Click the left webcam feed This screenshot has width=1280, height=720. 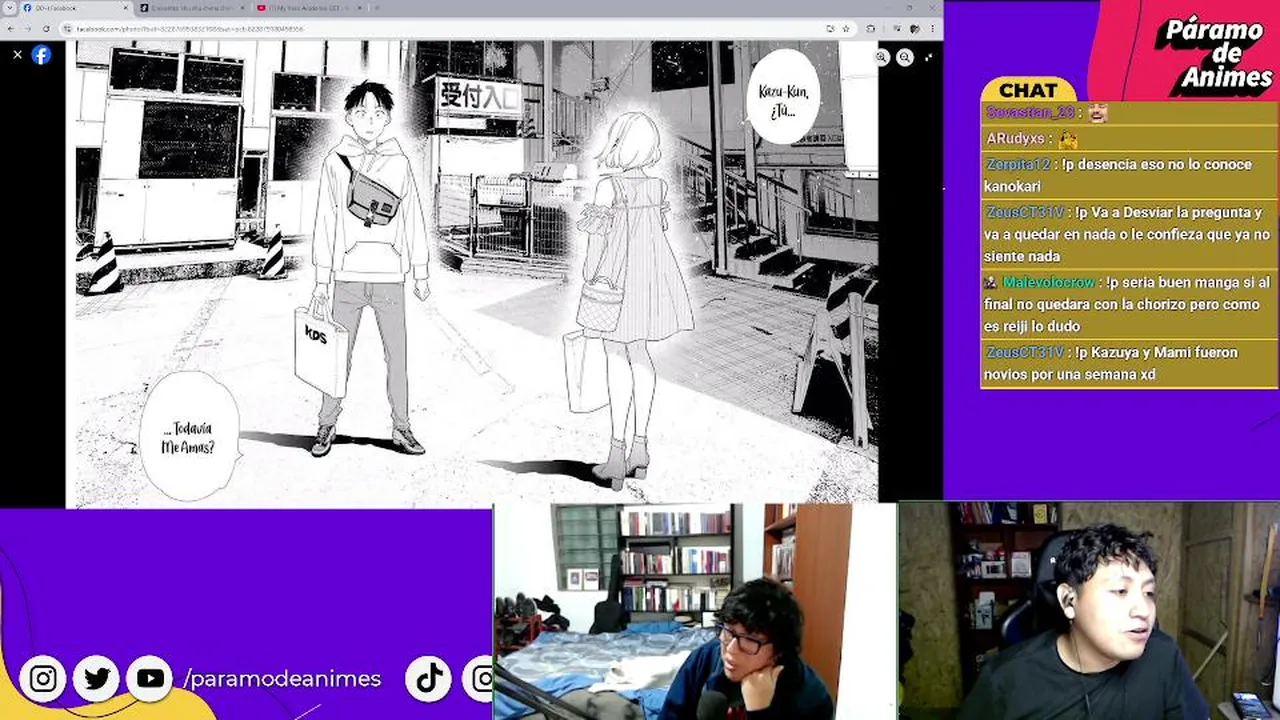[x=695, y=611]
